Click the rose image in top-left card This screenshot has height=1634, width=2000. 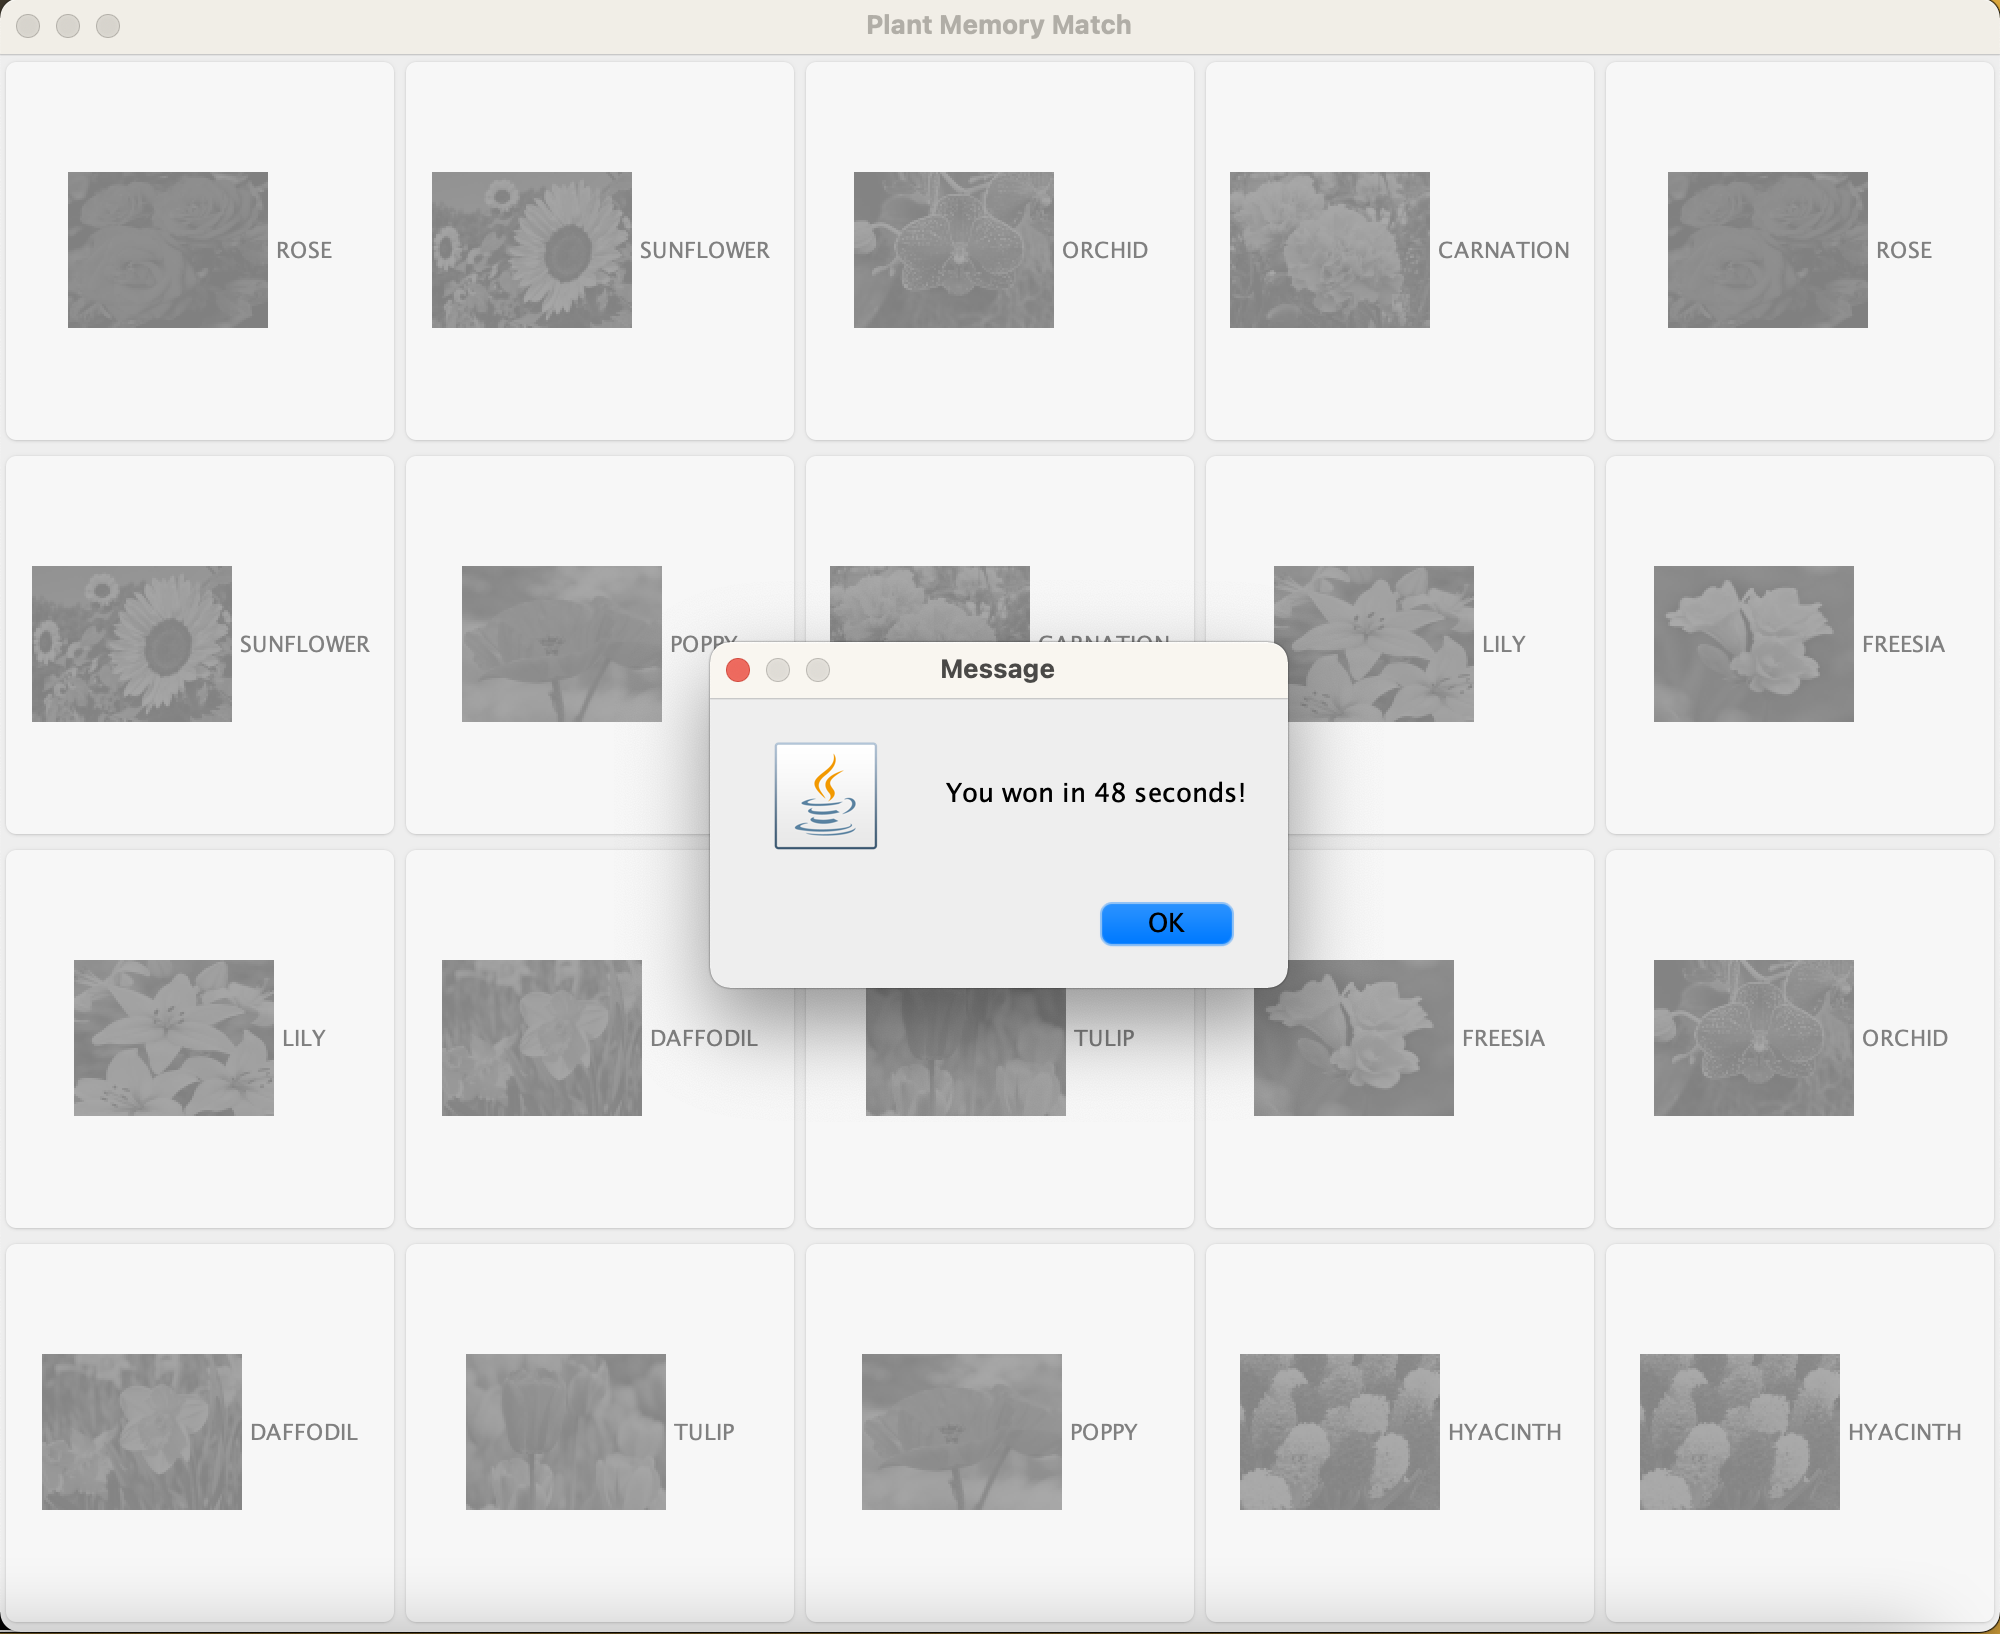[167, 250]
